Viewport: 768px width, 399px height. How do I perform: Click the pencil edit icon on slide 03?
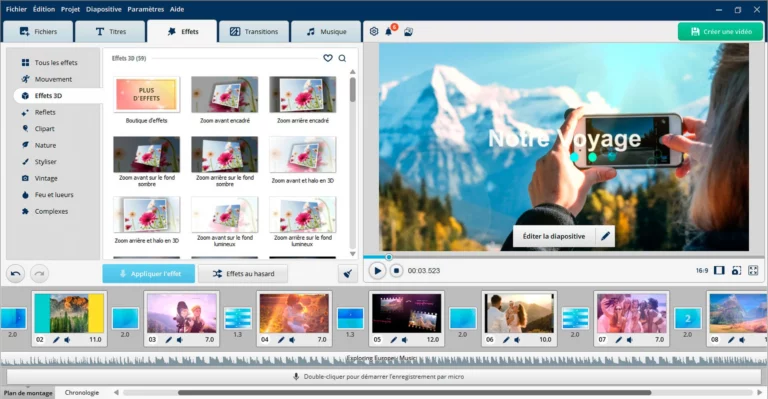168,339
